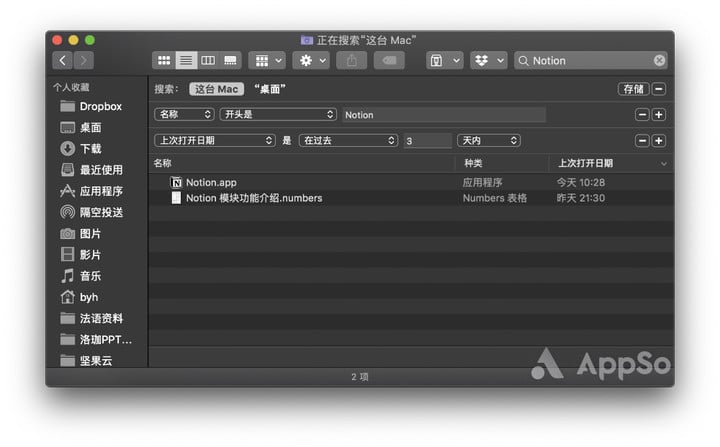
Task: Toggle the sort direction chevron
Action: [x=664, y=164]
